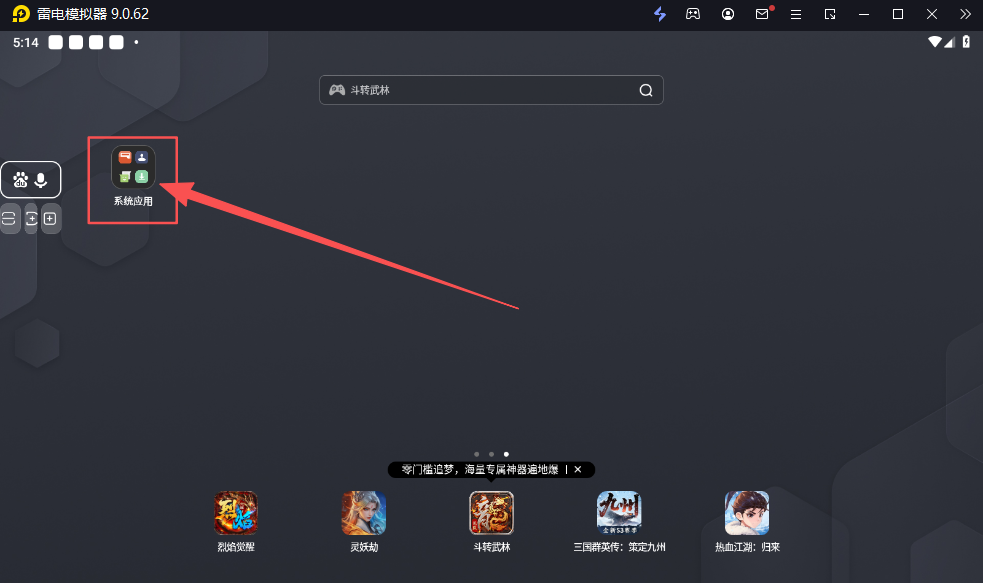This screenshot has height=583, width=983.
Task: Launch the 烈焰觉醒 game
Action: [236, 513]
